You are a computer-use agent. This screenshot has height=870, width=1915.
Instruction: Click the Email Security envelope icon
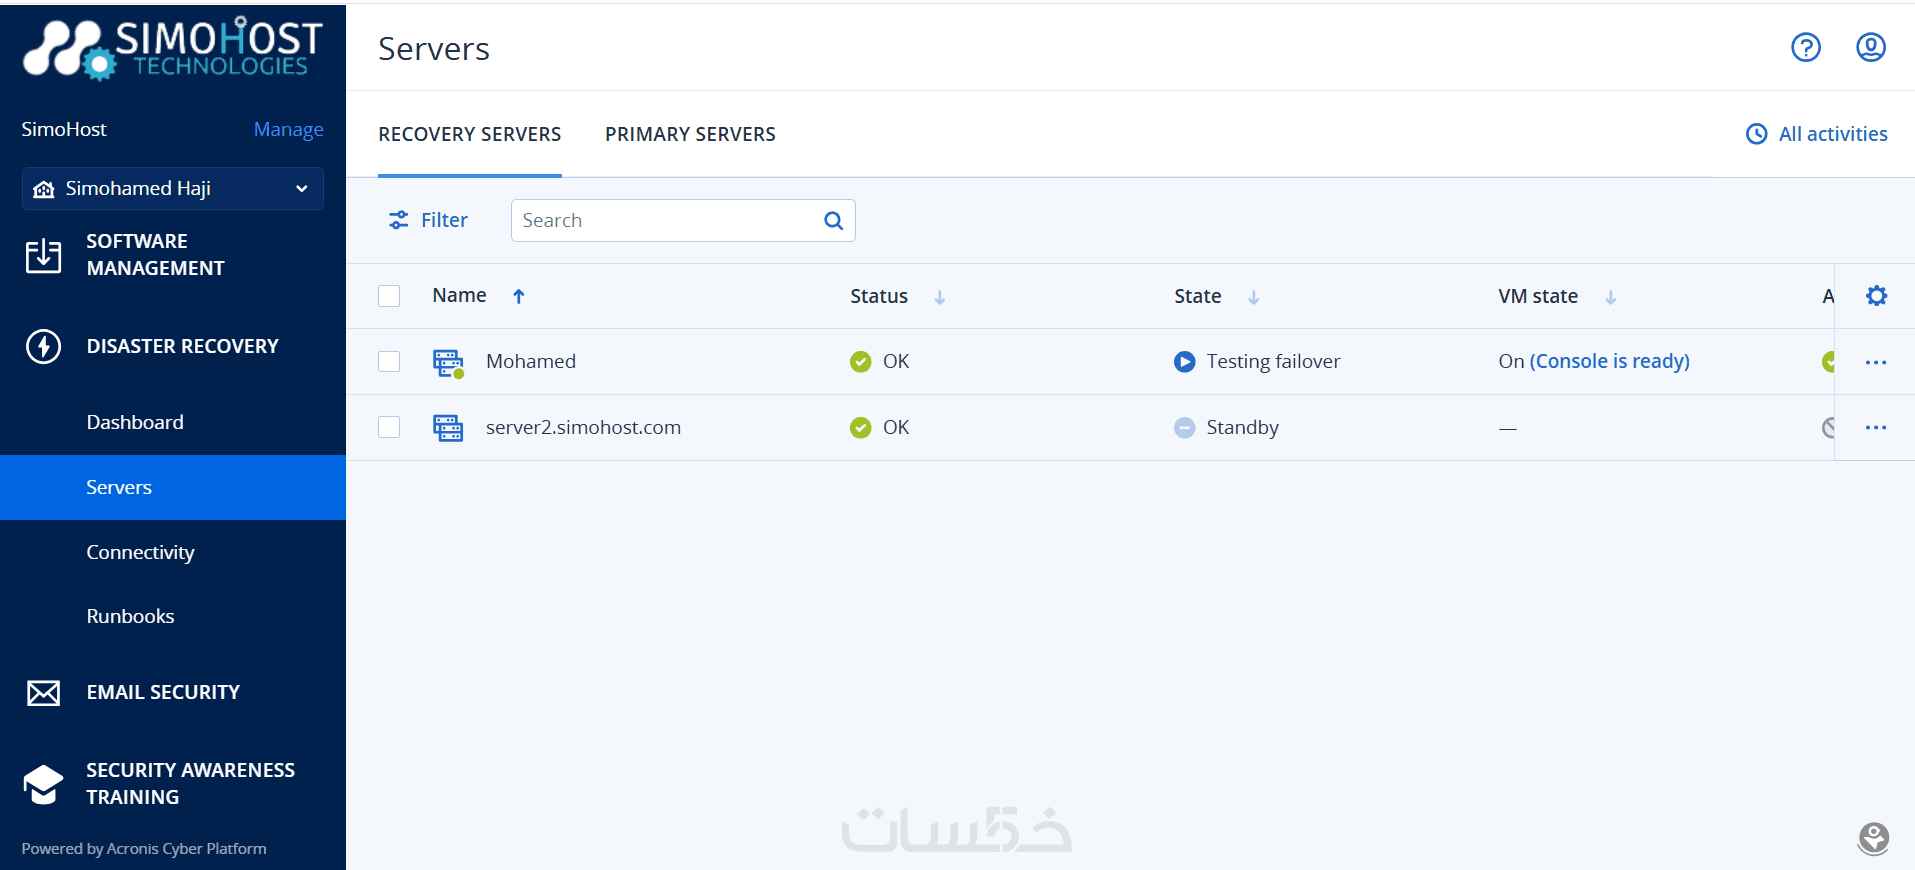tap(43, 693)
